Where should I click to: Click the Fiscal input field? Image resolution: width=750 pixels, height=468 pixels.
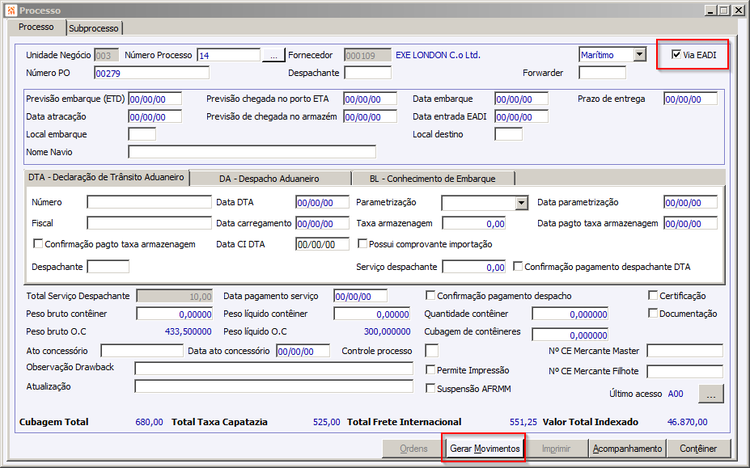[x=149, y=223]
